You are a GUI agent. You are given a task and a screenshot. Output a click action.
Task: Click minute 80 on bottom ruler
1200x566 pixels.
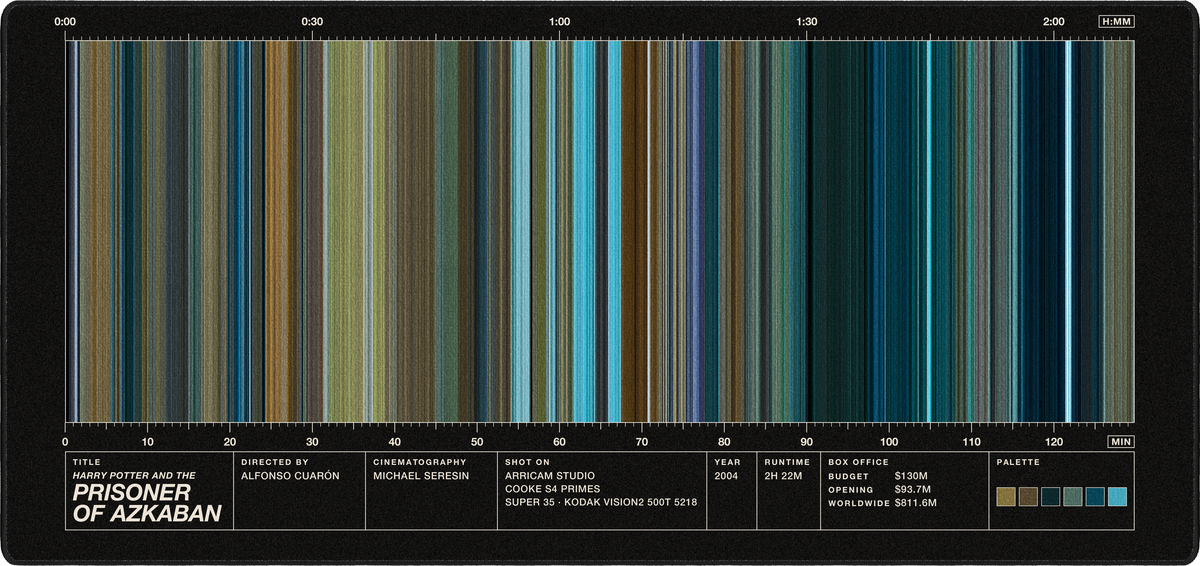coord(724,441)
